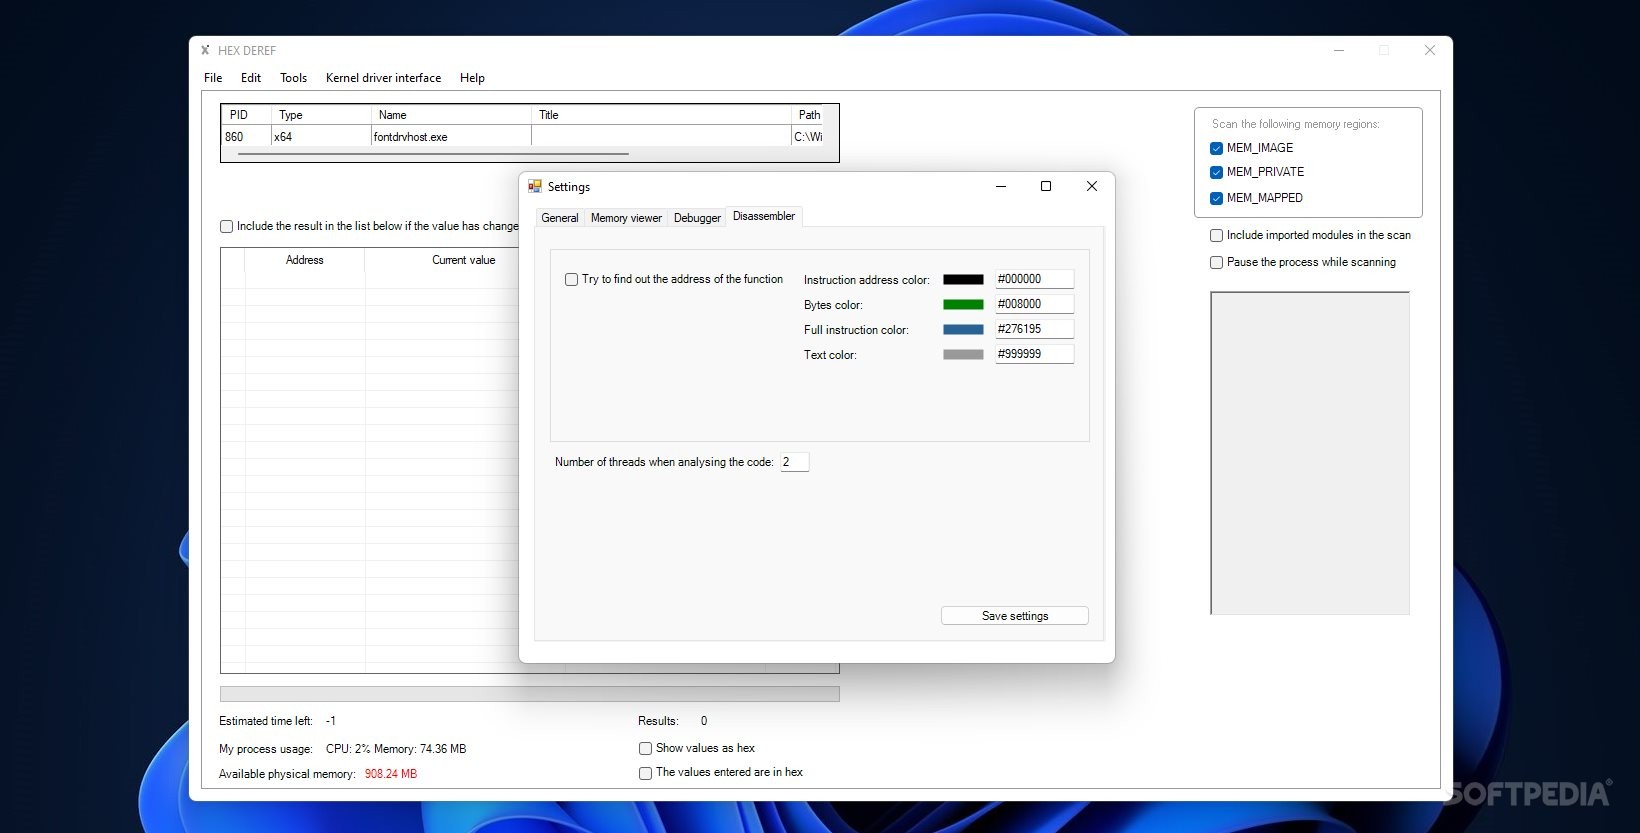Click the Type column header in process list
Viewport: 1640px width, 833px height.
[x=321, y=115]
